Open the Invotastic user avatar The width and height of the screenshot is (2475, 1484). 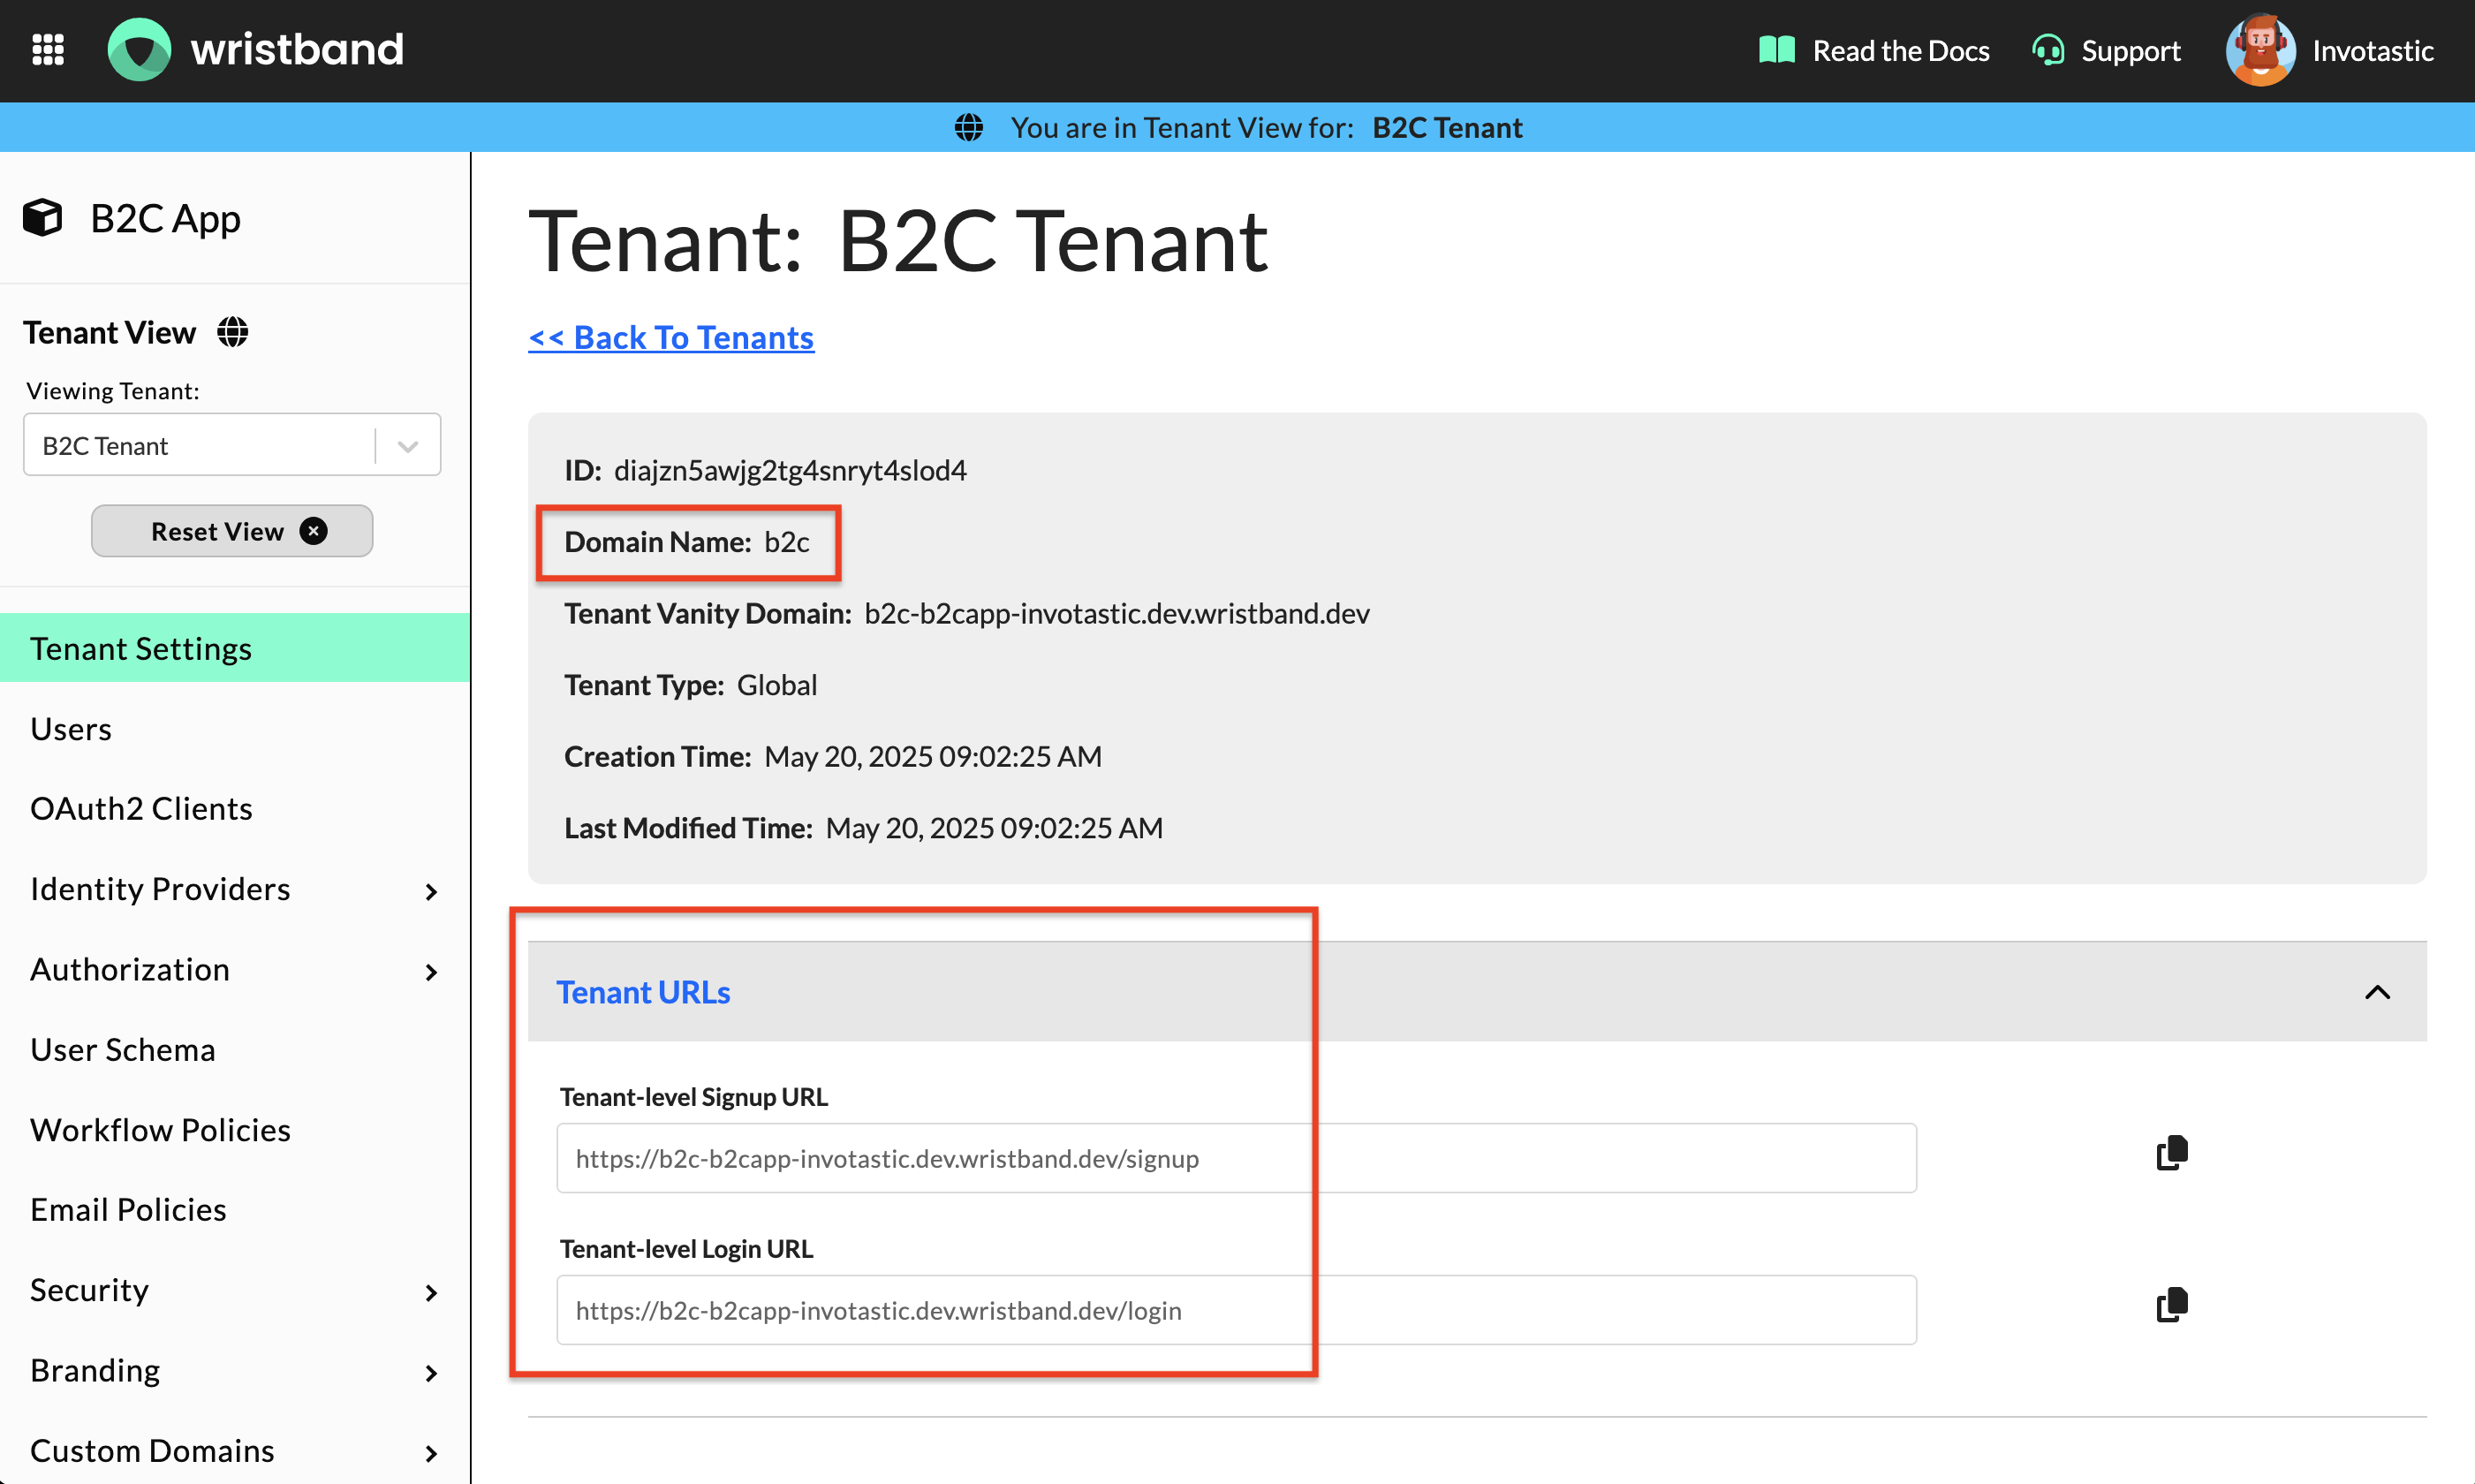tap(2260, 50)
